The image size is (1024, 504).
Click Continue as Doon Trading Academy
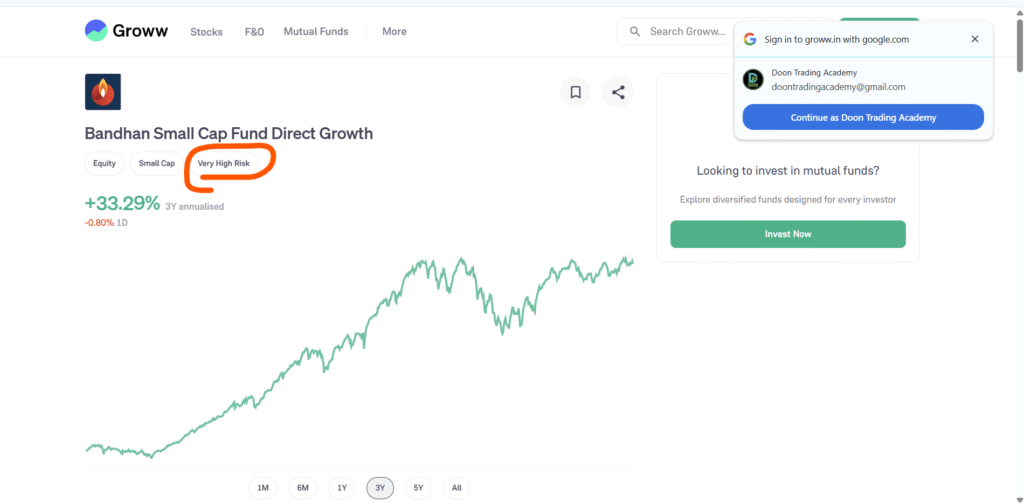[863, 117]
